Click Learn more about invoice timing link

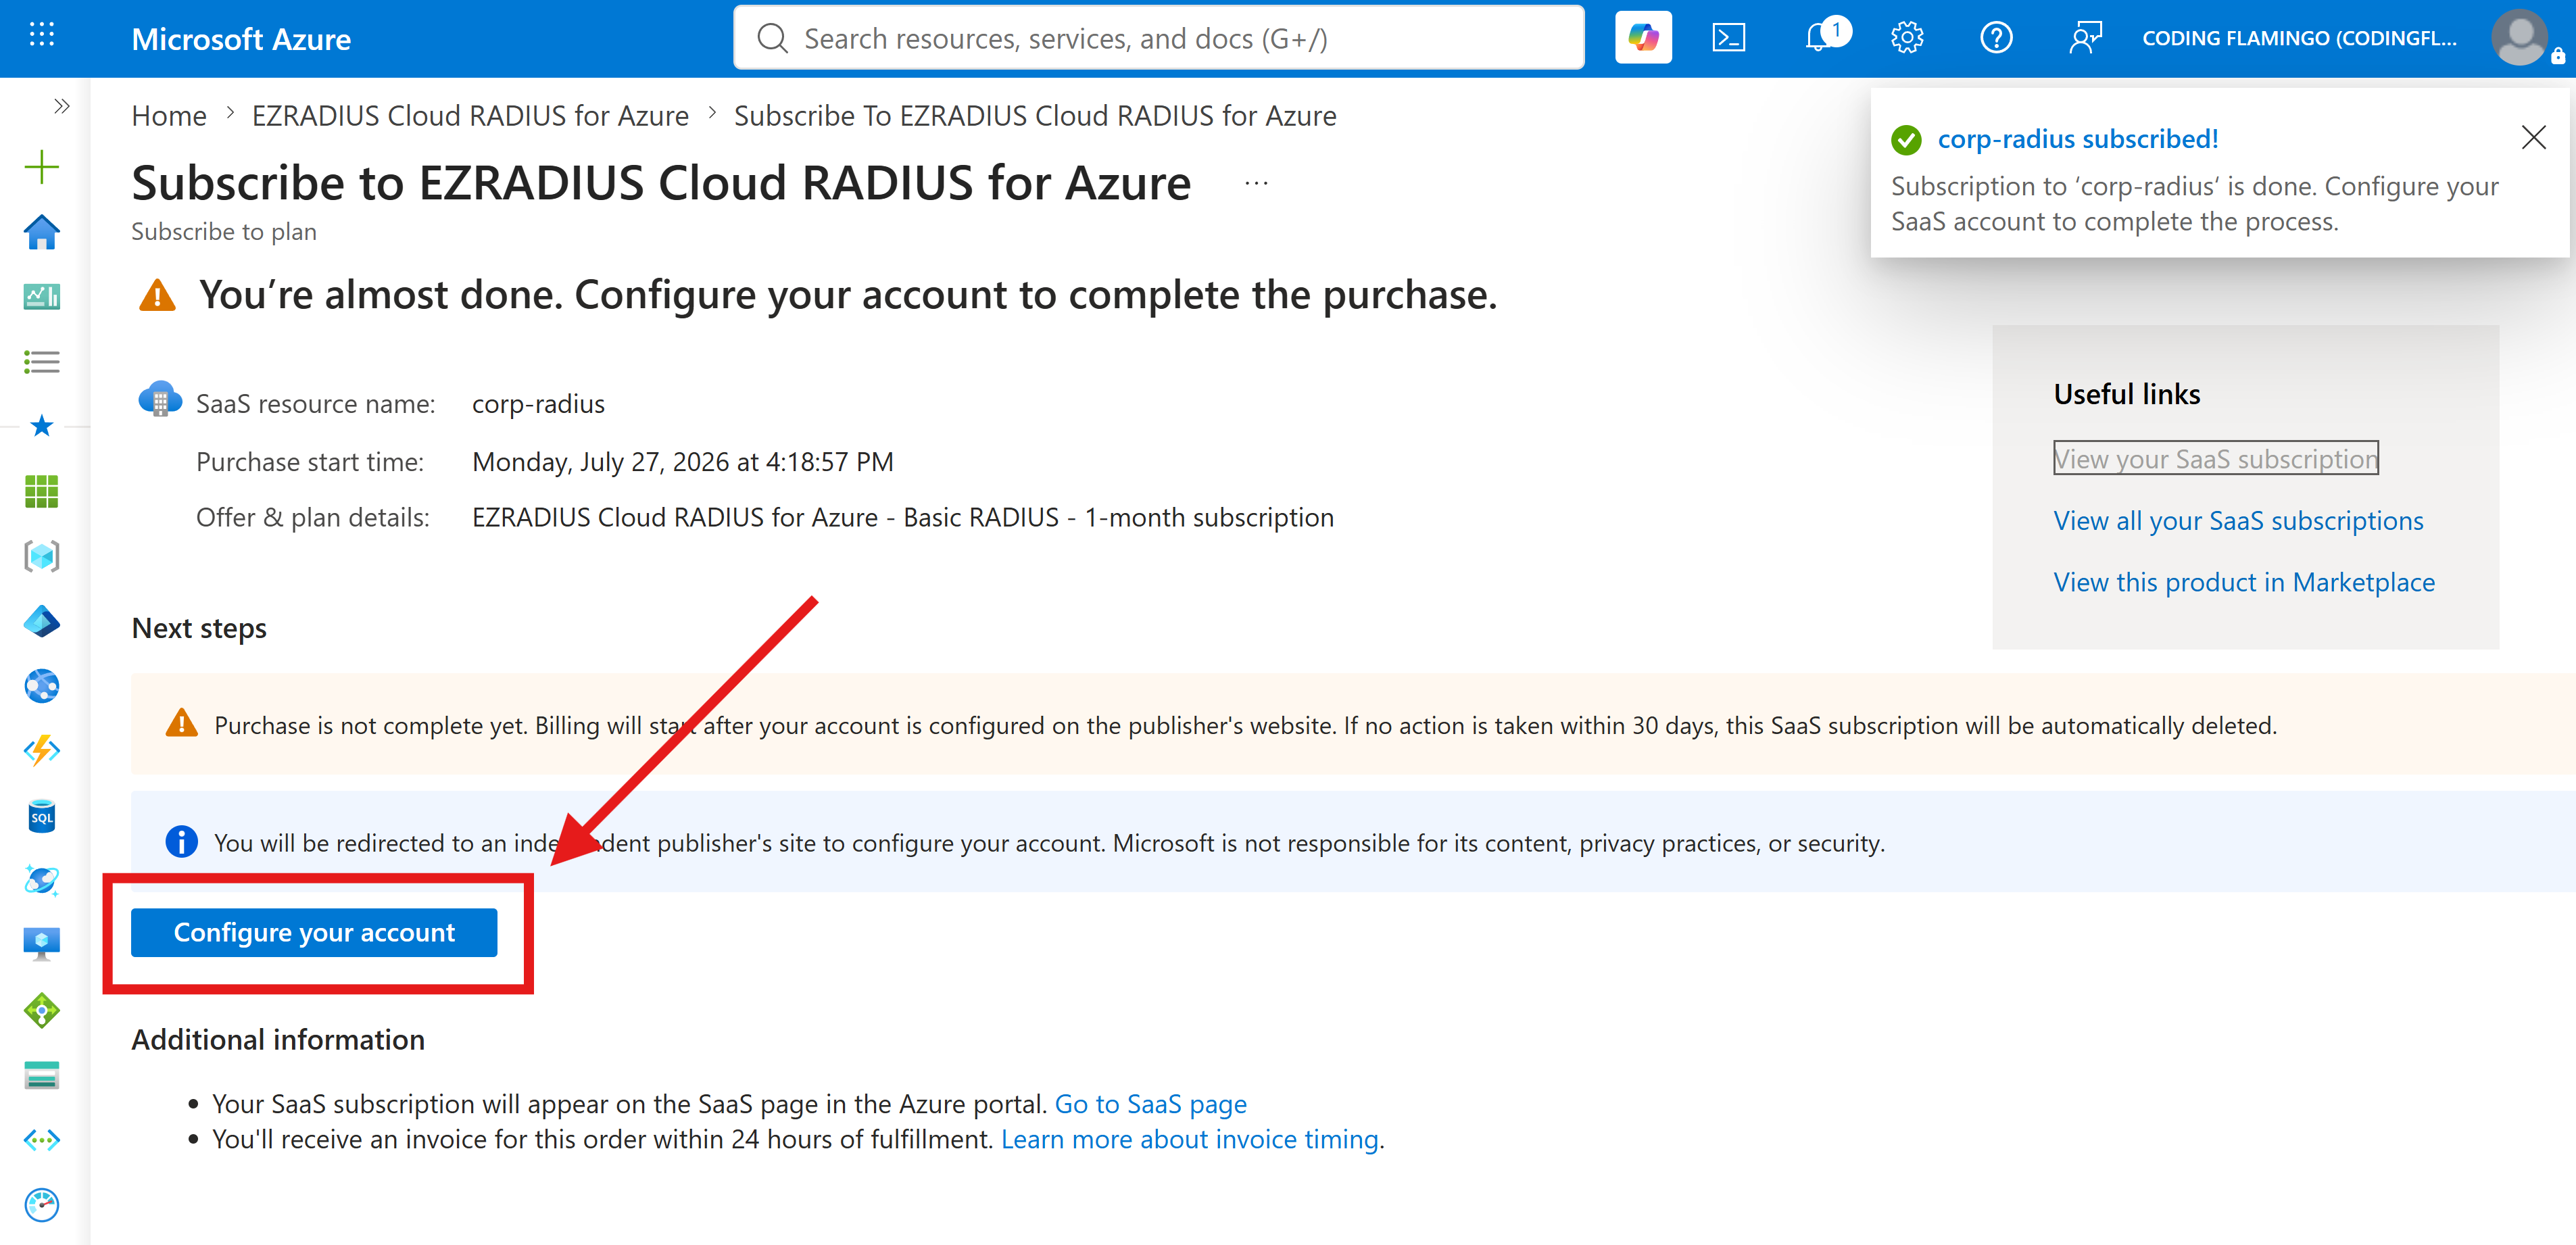[x=1189, y=1139]
